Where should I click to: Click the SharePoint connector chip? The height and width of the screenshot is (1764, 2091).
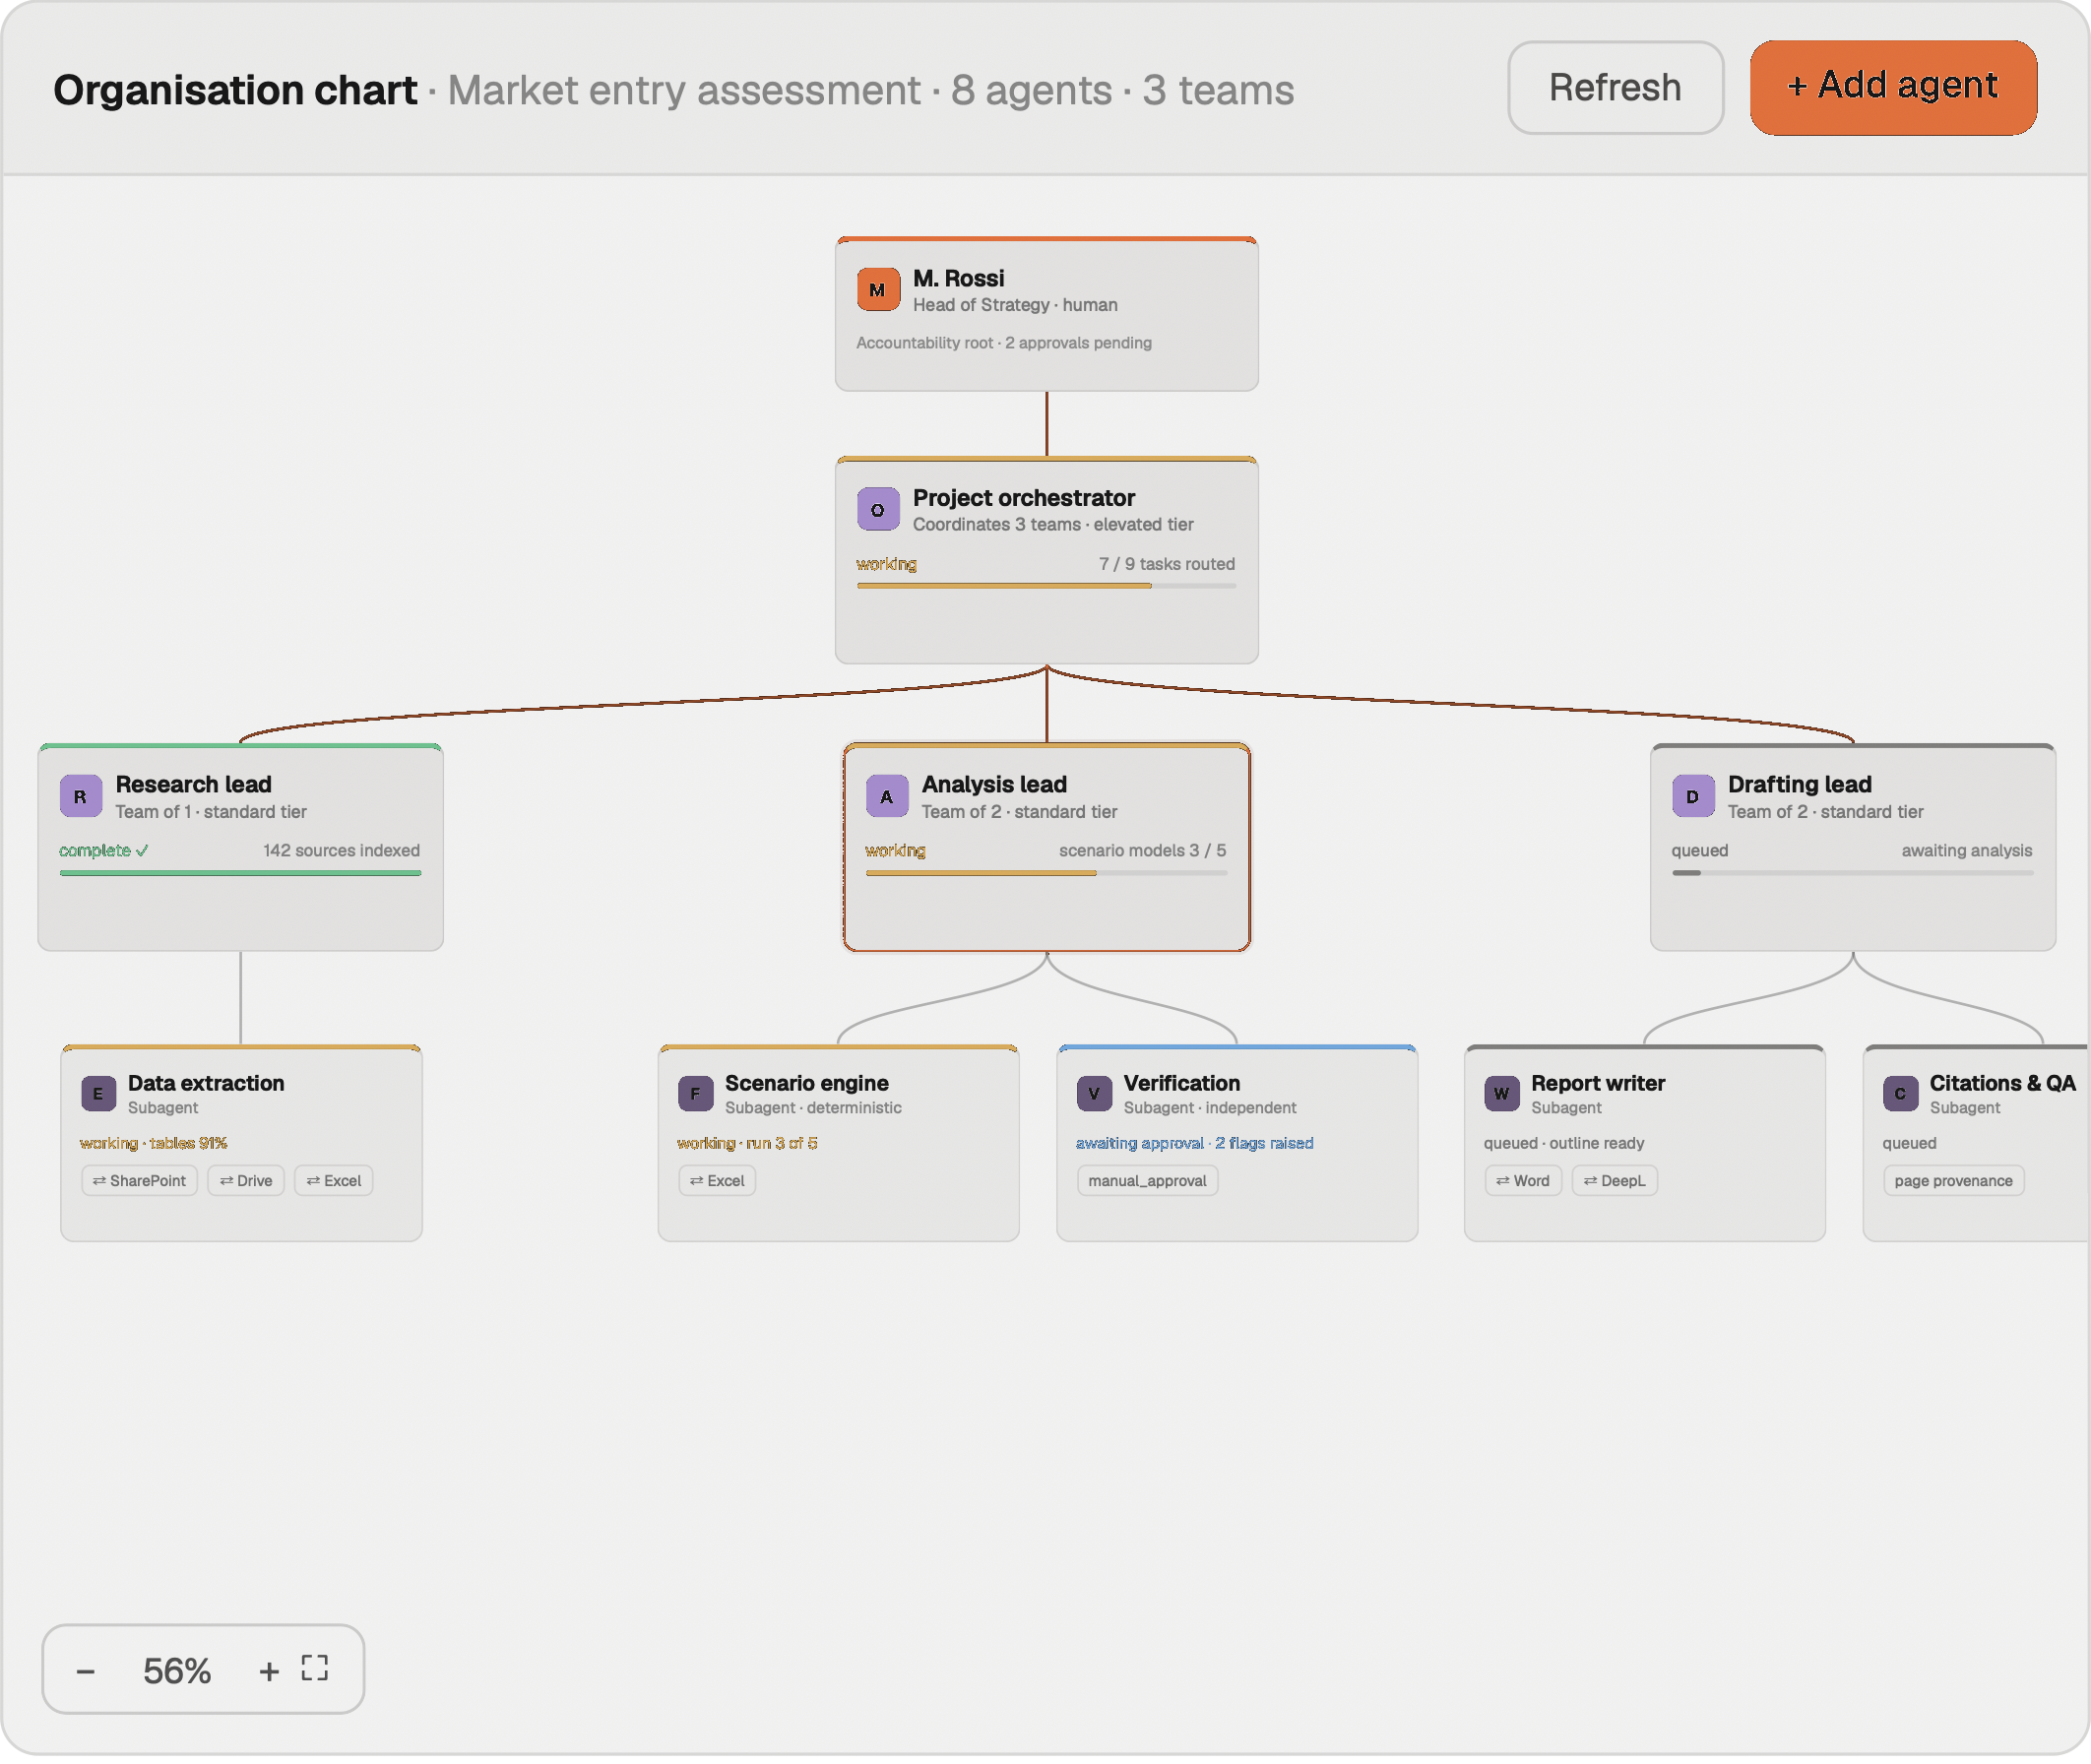click(x=139, y=1181)
